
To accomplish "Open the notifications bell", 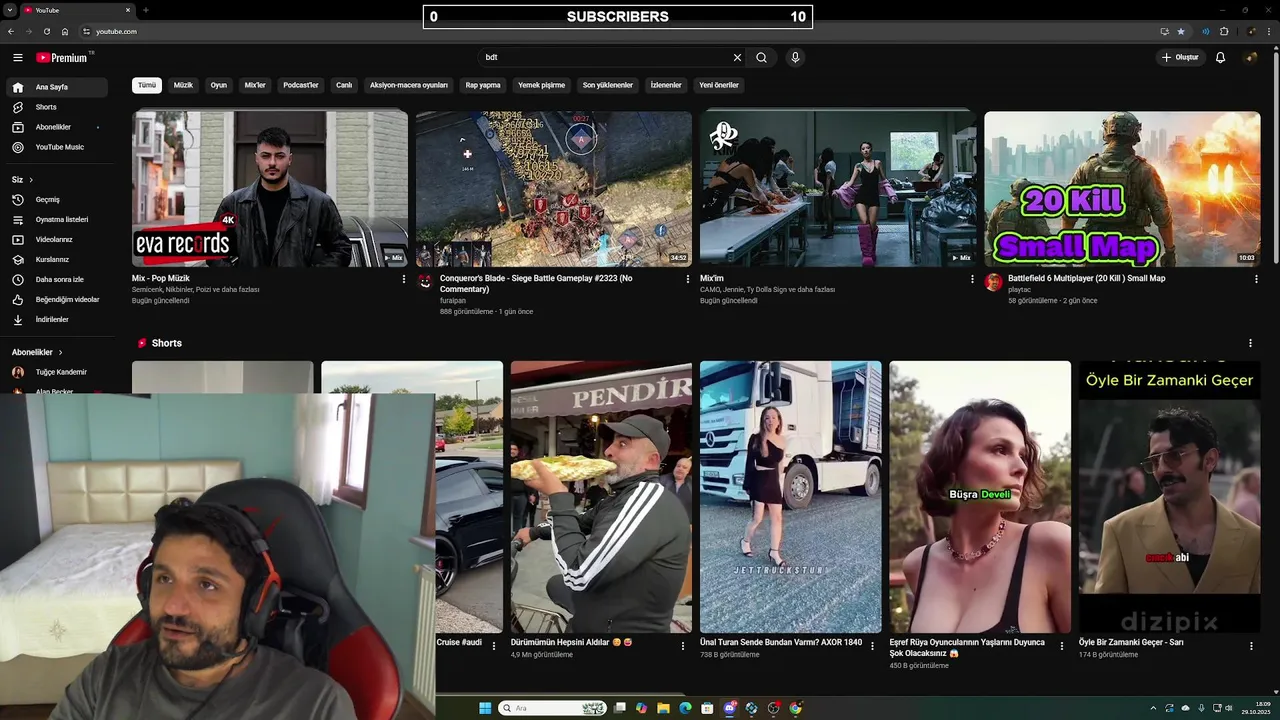I will point(1220,57).
